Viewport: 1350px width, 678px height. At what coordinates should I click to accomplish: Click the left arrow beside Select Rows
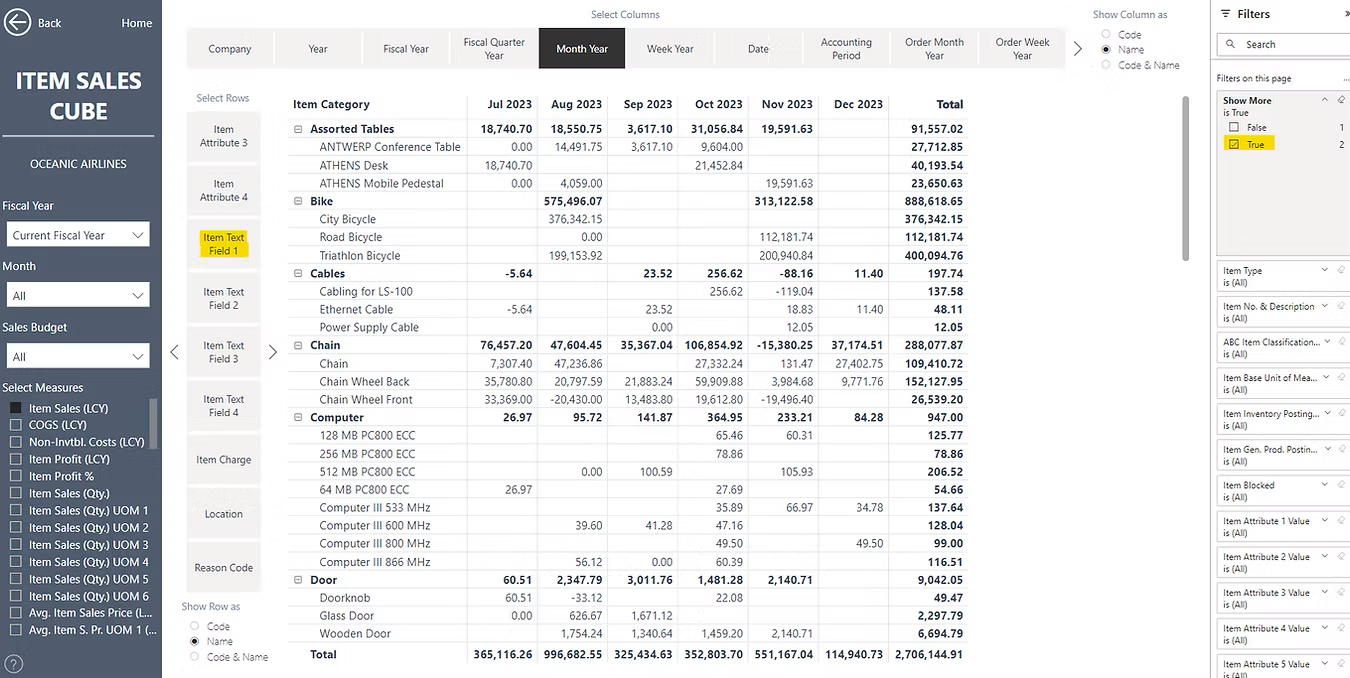coord(174,352)
